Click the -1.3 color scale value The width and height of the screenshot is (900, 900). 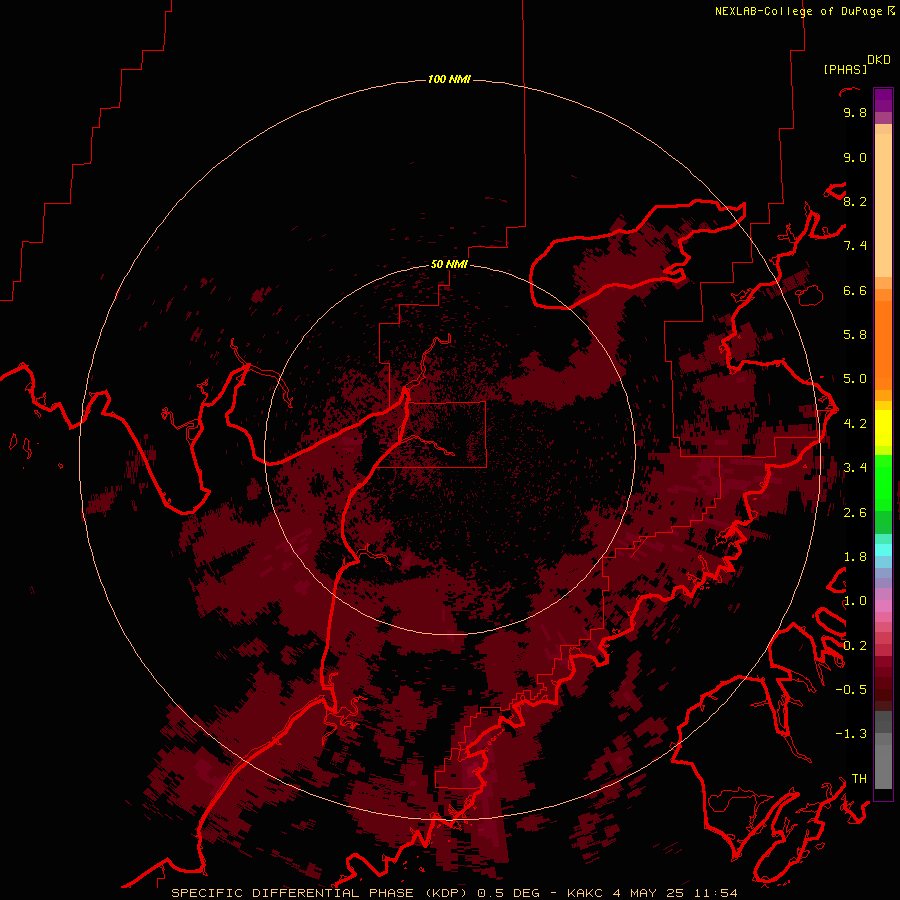point(851,734)
